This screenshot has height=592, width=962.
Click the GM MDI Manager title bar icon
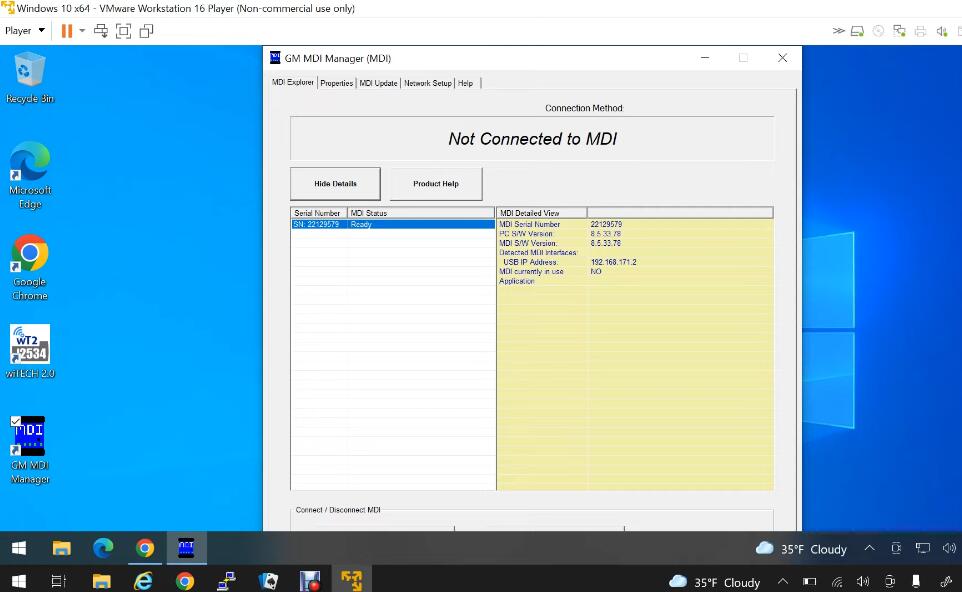(x=275, y=58)
